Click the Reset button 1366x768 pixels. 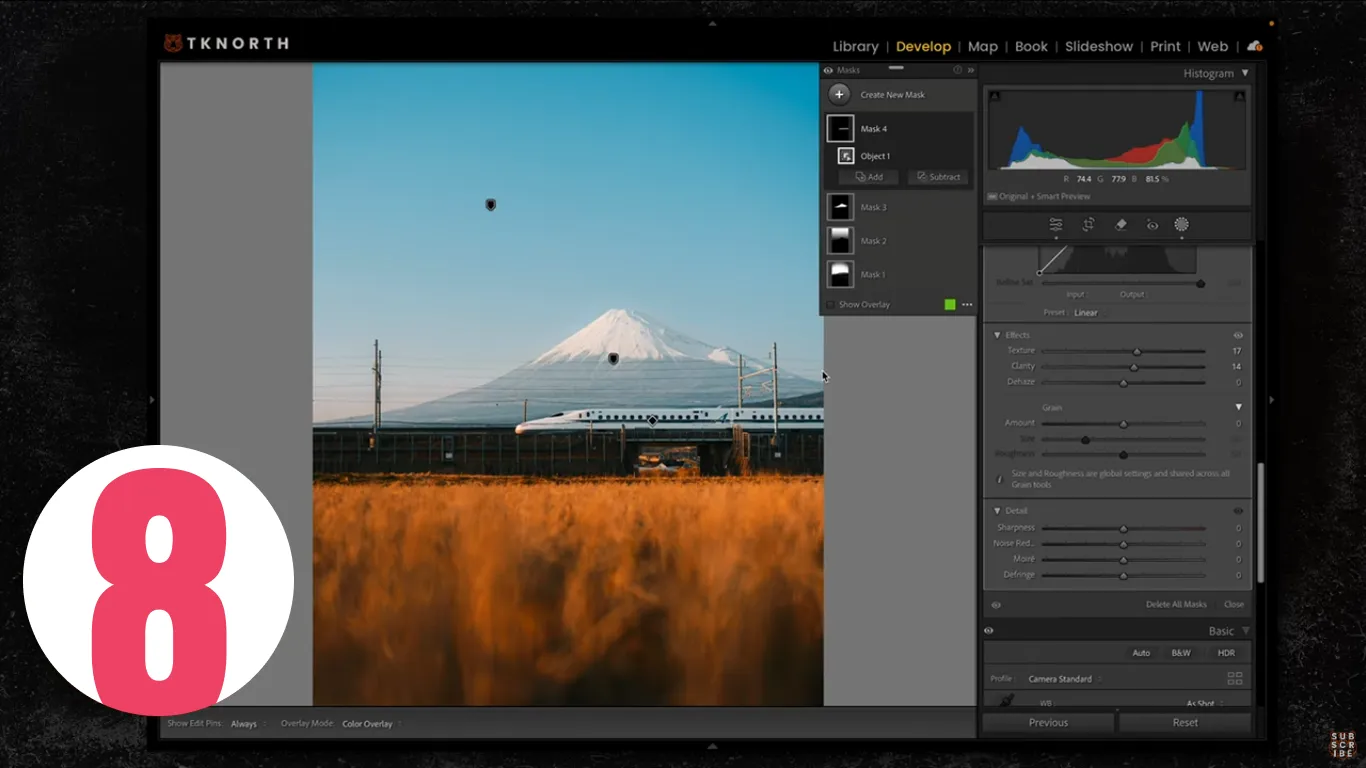pos(1185,722)
